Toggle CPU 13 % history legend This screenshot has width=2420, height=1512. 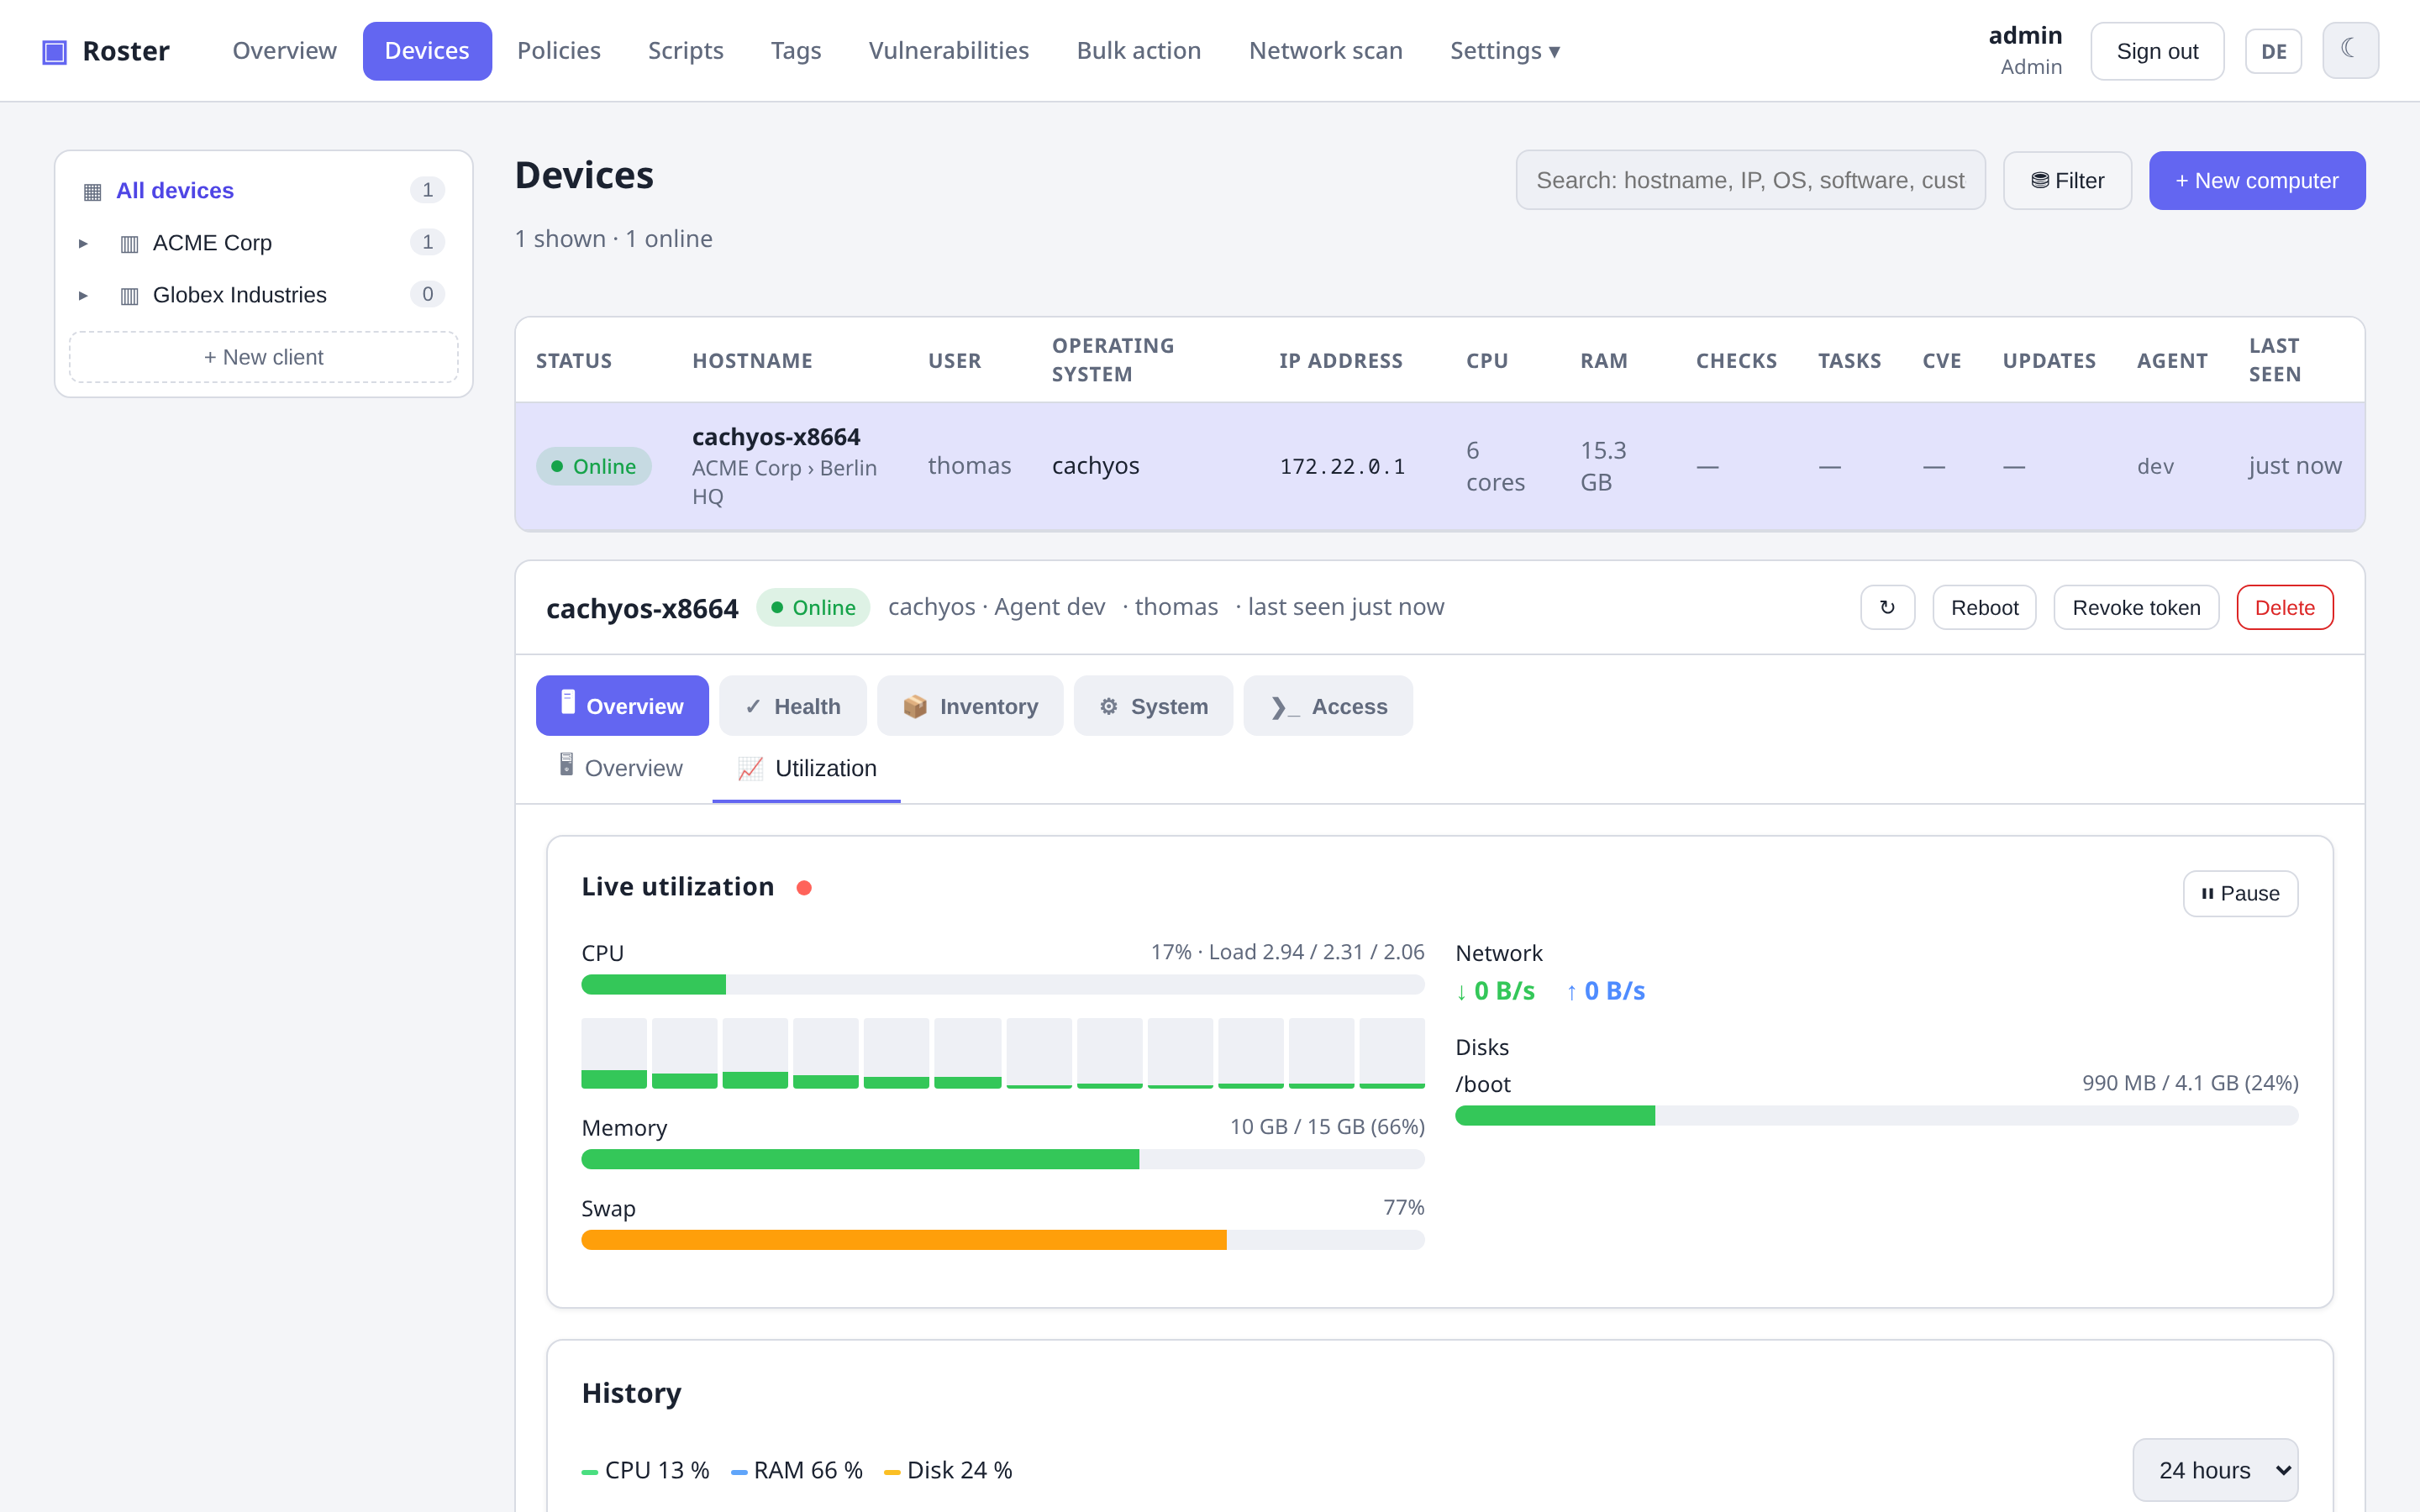645,1470
